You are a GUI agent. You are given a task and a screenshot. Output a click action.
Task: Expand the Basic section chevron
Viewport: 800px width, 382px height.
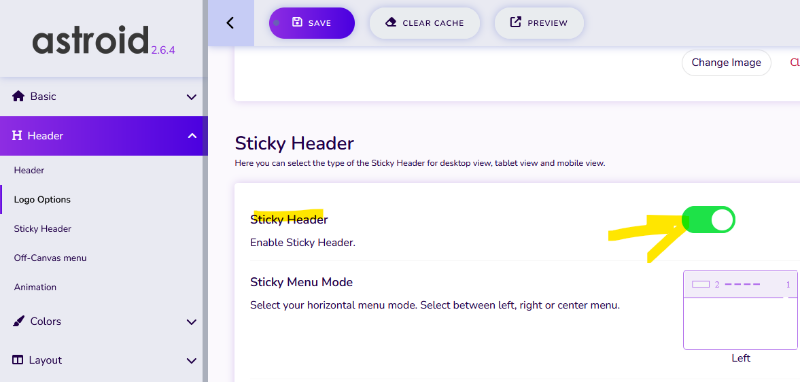(191, 97)
